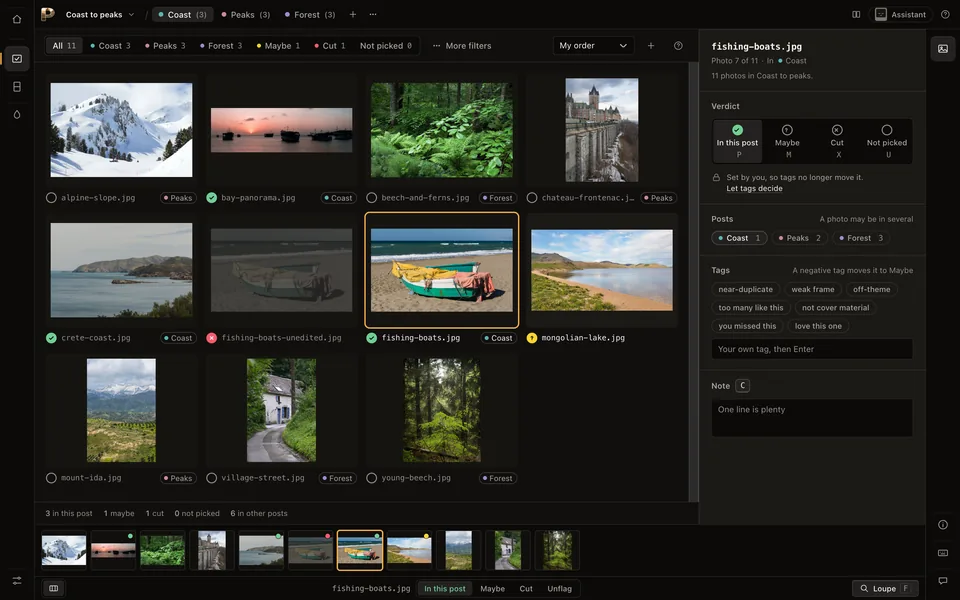Viewport: 960px width, 600px height.
Task: Click Unflag in the bottom bar
Action: (560, 588)
